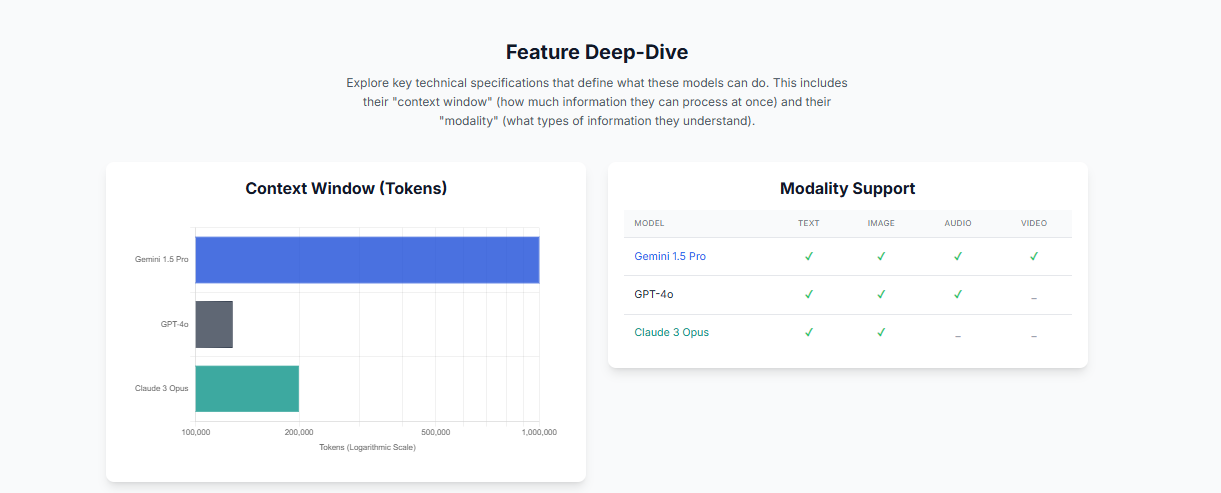
Task: Click the 100,000 axis tick label
Action: [195, 432]
